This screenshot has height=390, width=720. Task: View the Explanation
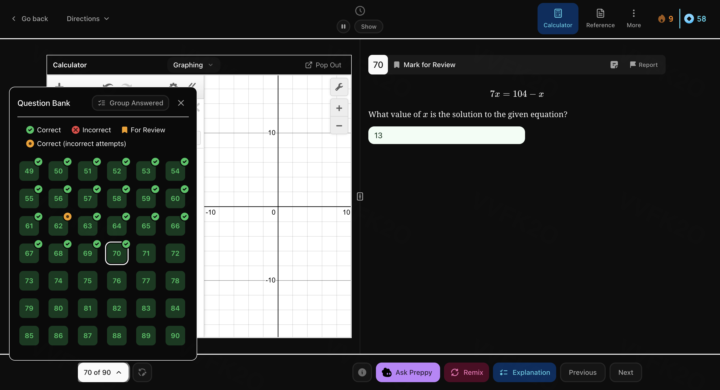pyautogui.click(x=524, y=373)
